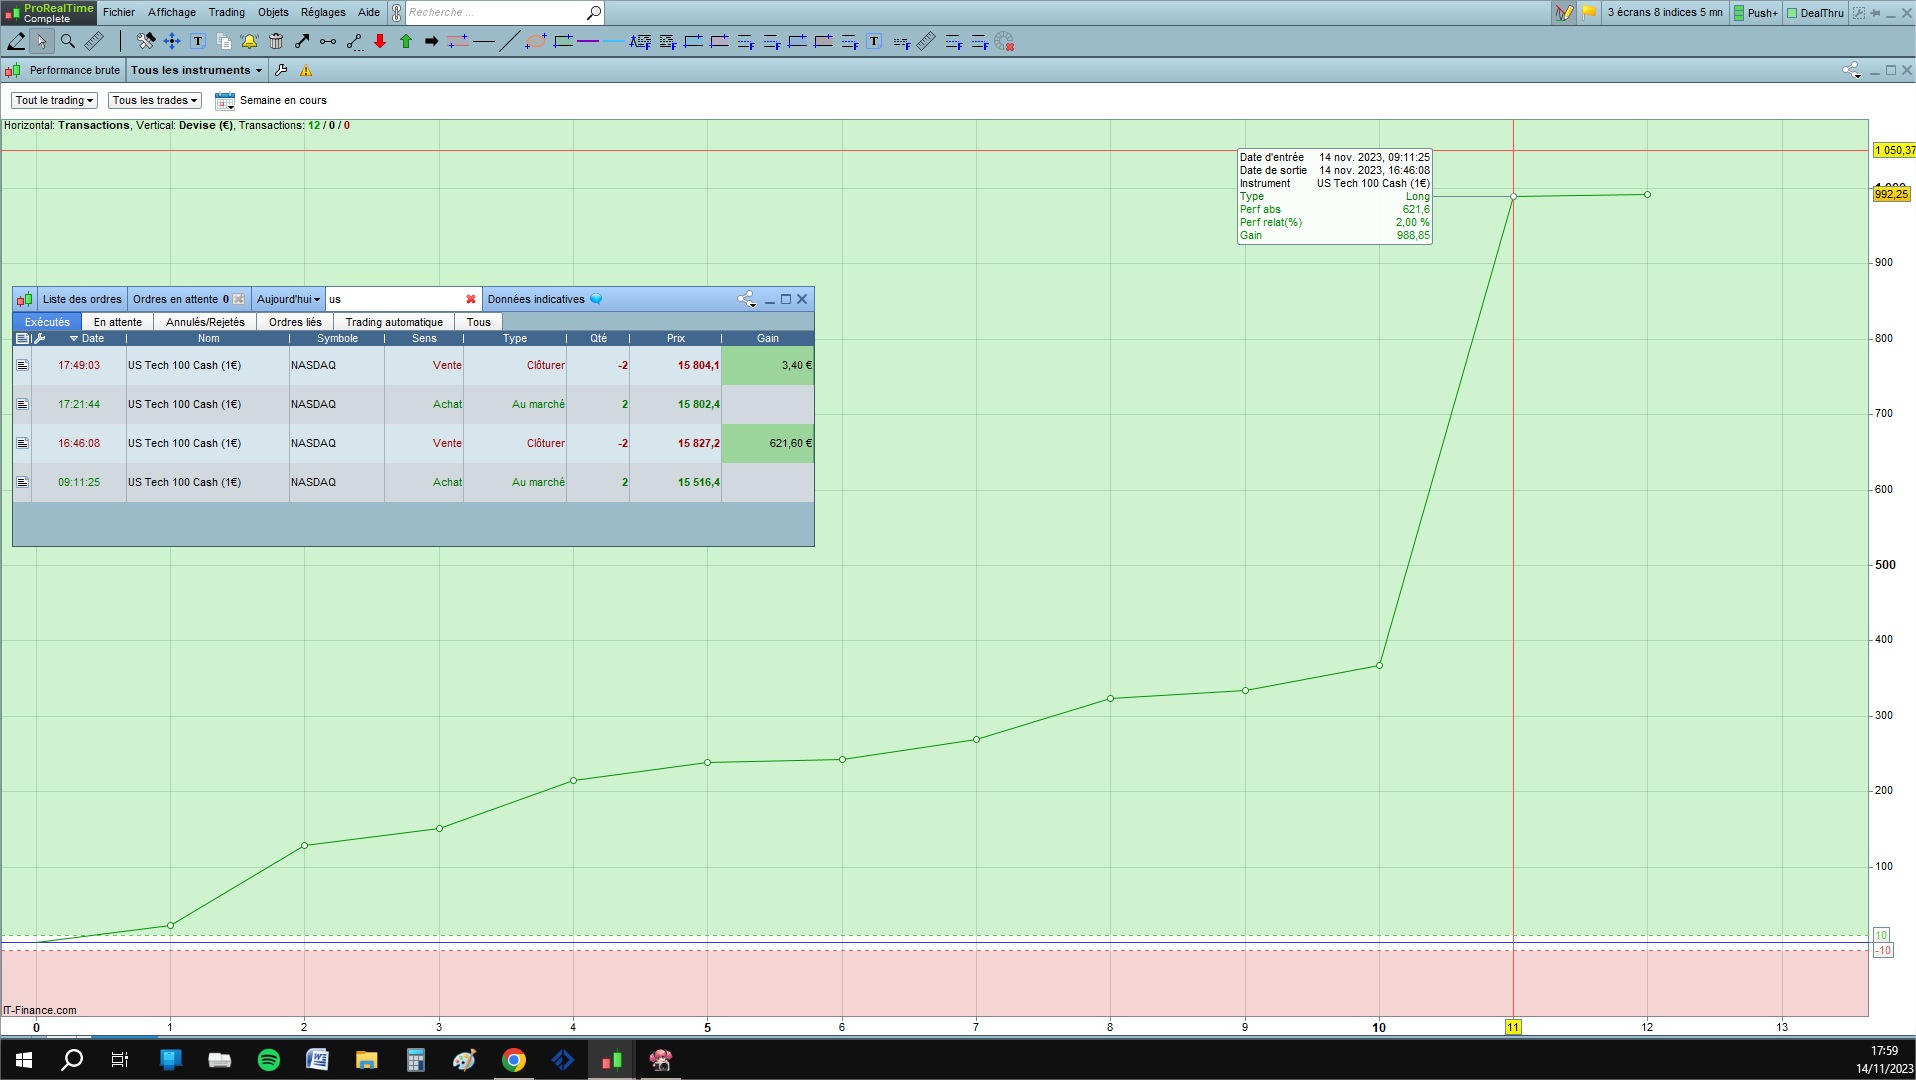Click the yellow warning triangle icon
Screen dimensions: 1916x1080
pos(306,70)
